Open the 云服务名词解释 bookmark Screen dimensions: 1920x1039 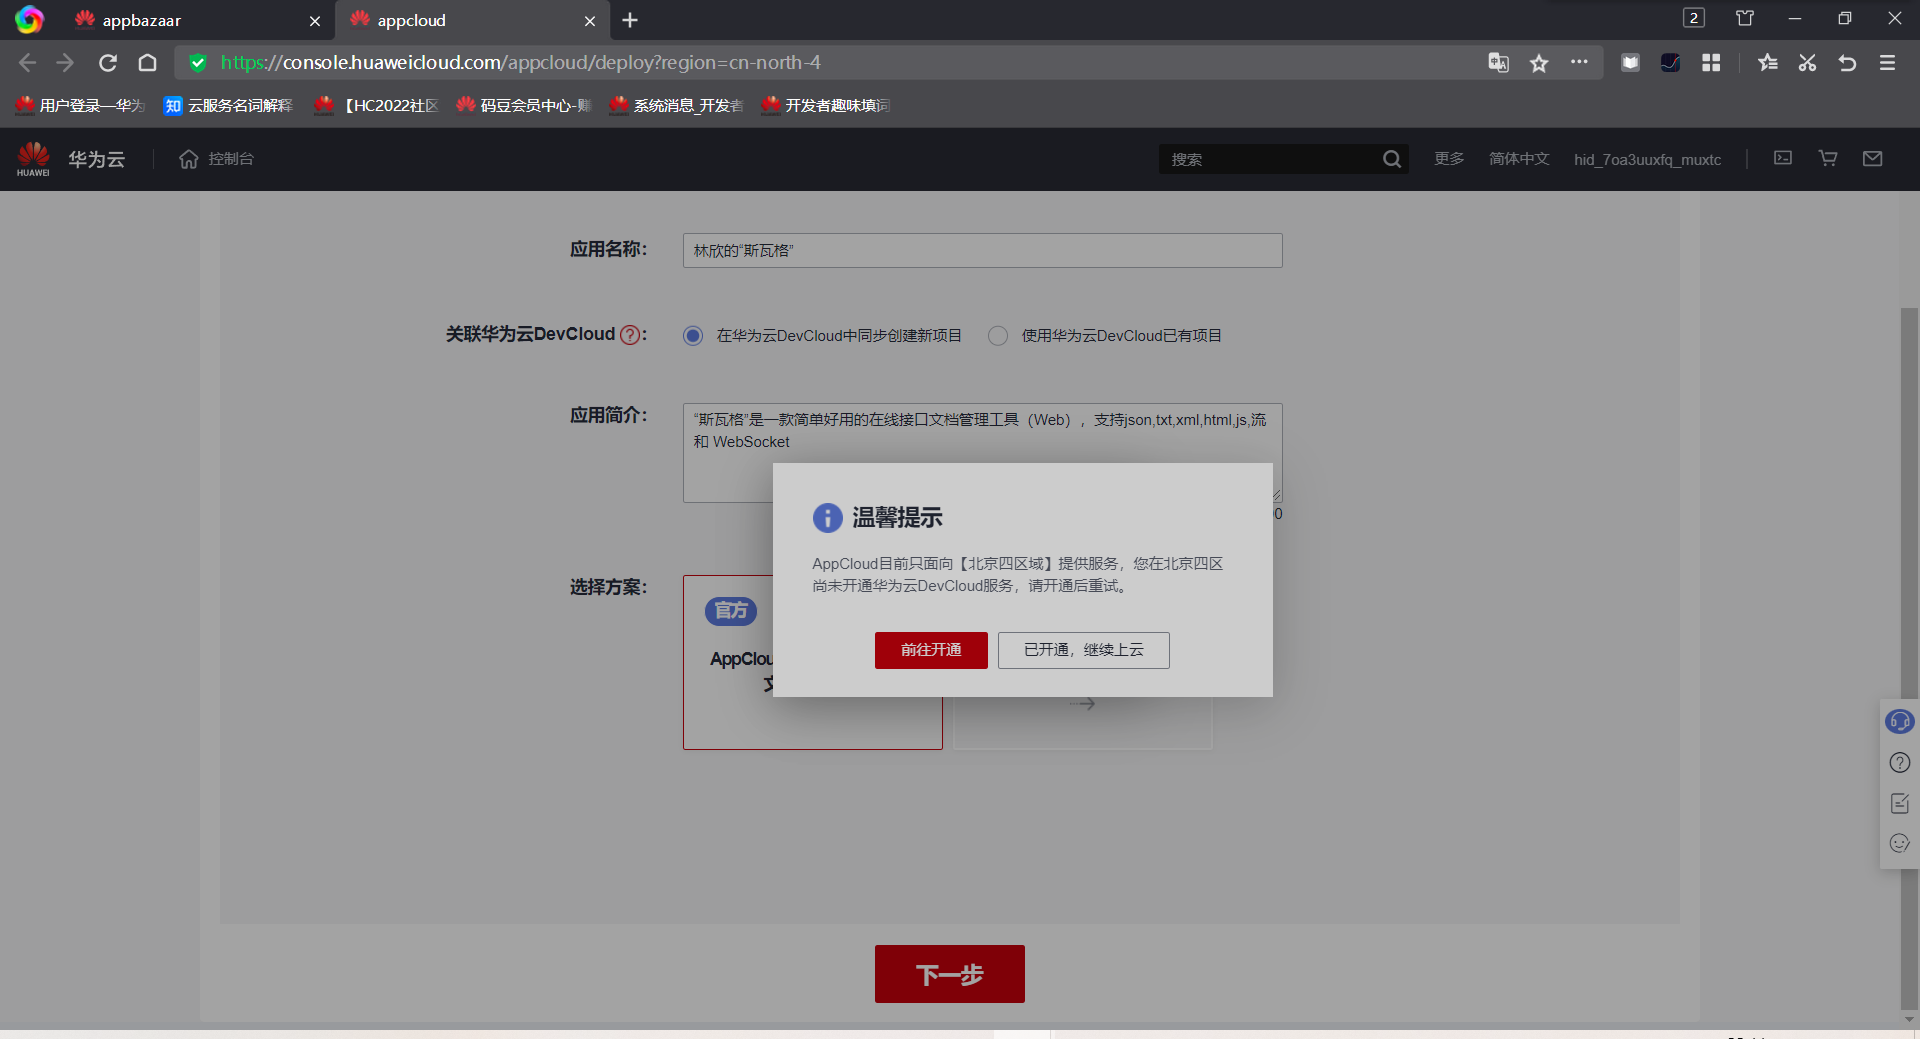[x=228, y=106]
